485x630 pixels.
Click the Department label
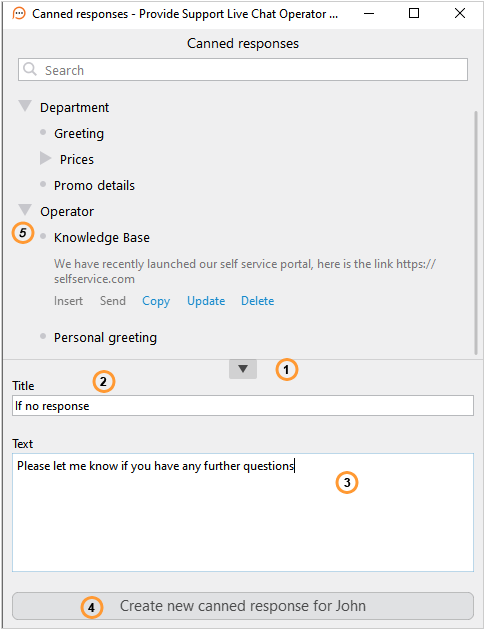pyautogui.click(x=74, y=108)
